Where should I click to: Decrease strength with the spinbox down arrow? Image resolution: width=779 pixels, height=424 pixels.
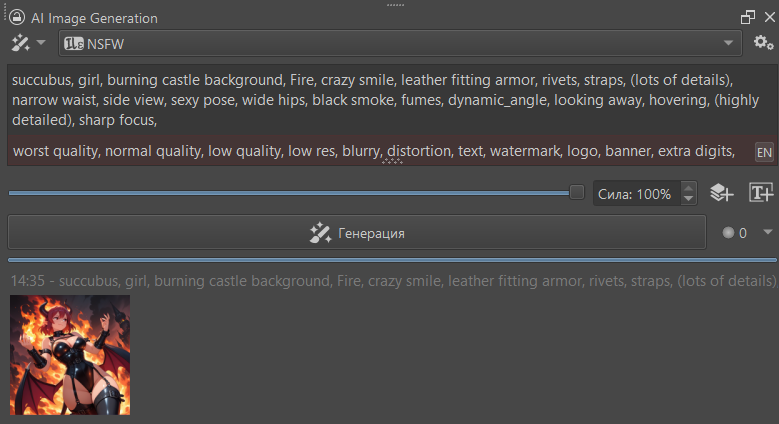688,199
